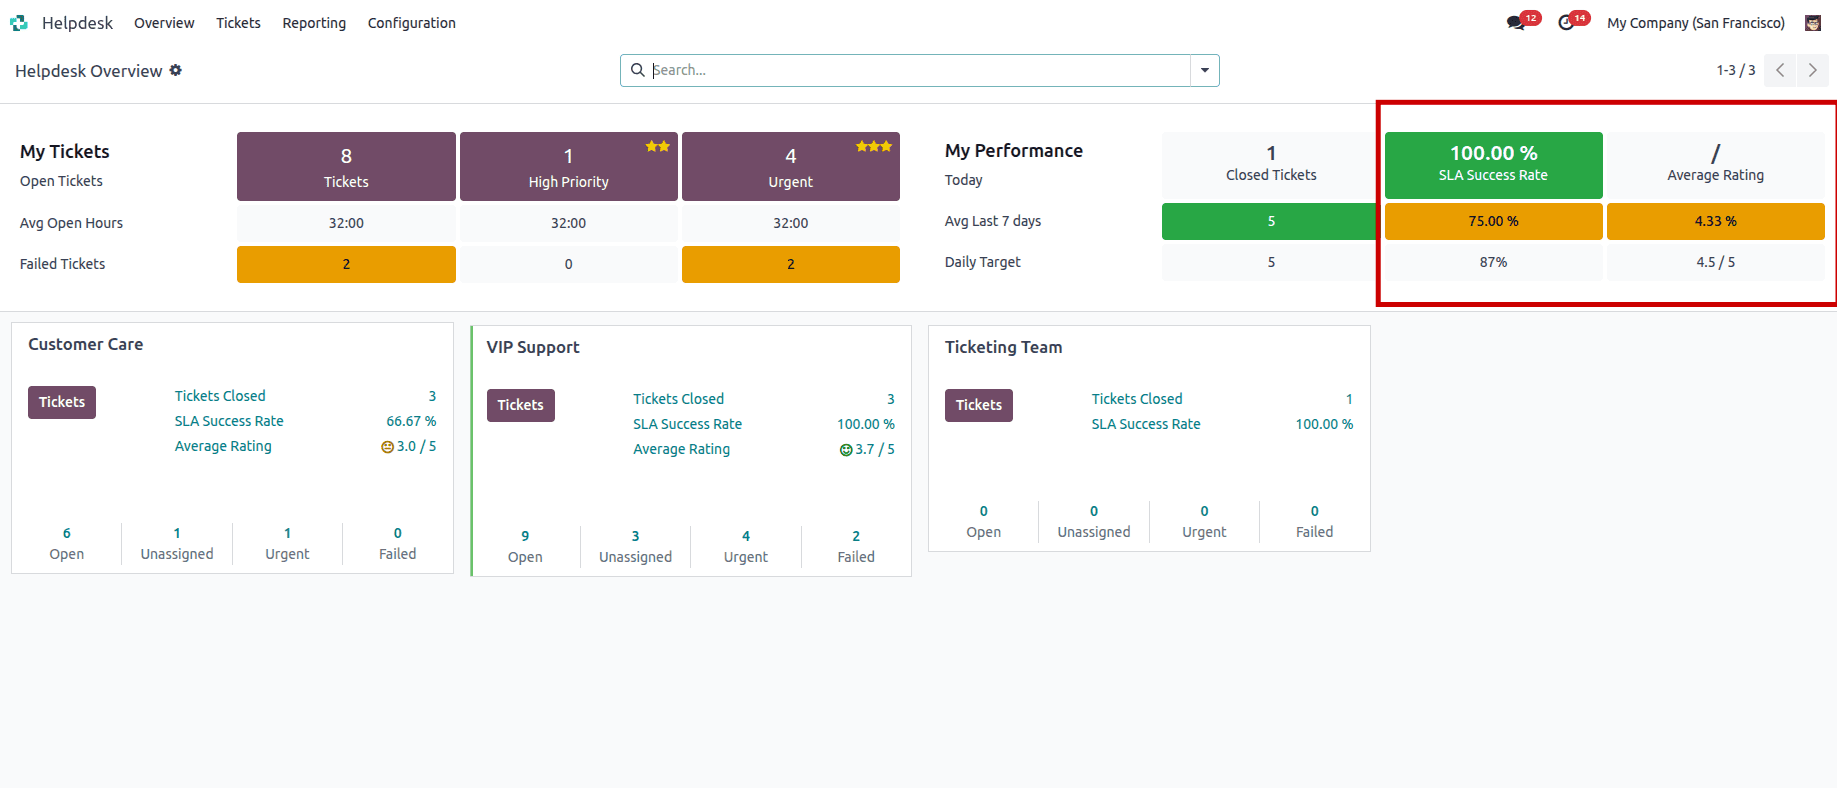Viewport: 1837px width, 788px height.
Task: Open the 1 Closed Tickets tile
Action: tap(1271, 165)
